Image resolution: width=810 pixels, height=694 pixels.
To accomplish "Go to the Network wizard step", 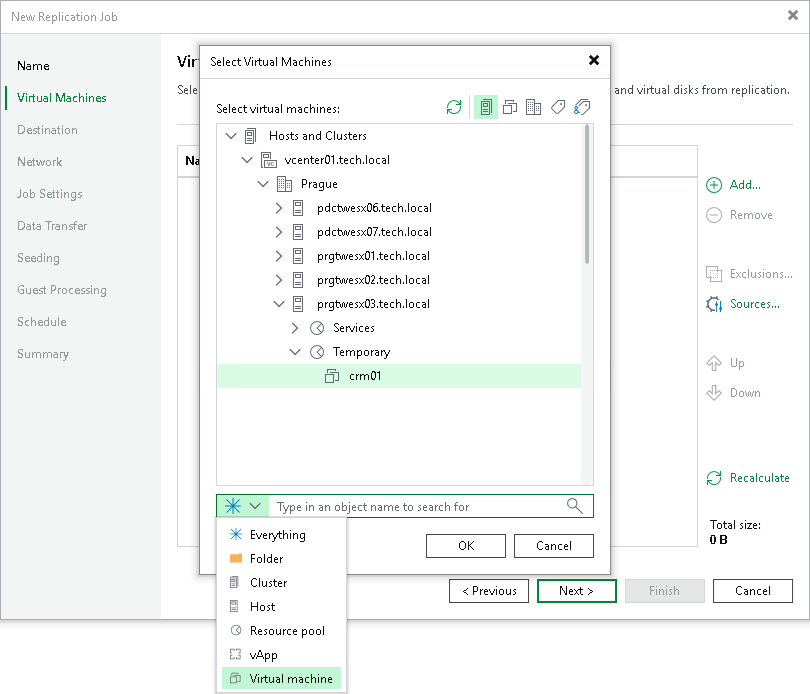I will point(39,162).
